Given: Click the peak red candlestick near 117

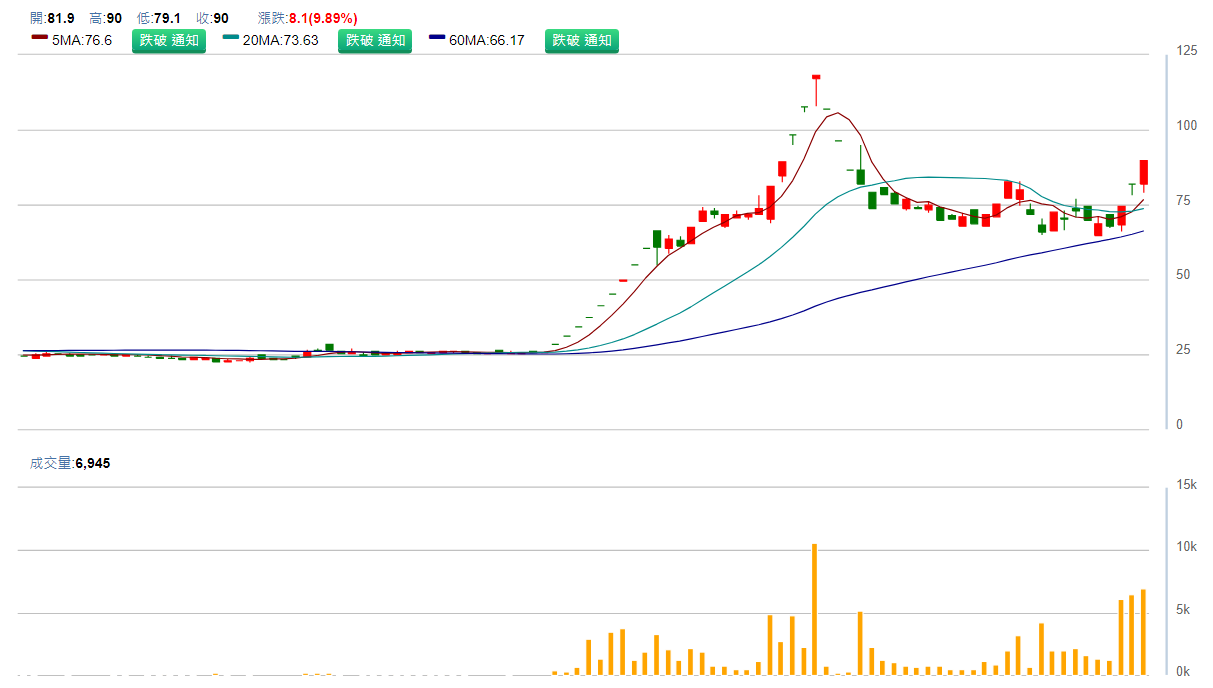Looking at the screenshot, I should [x=816, y=88].
